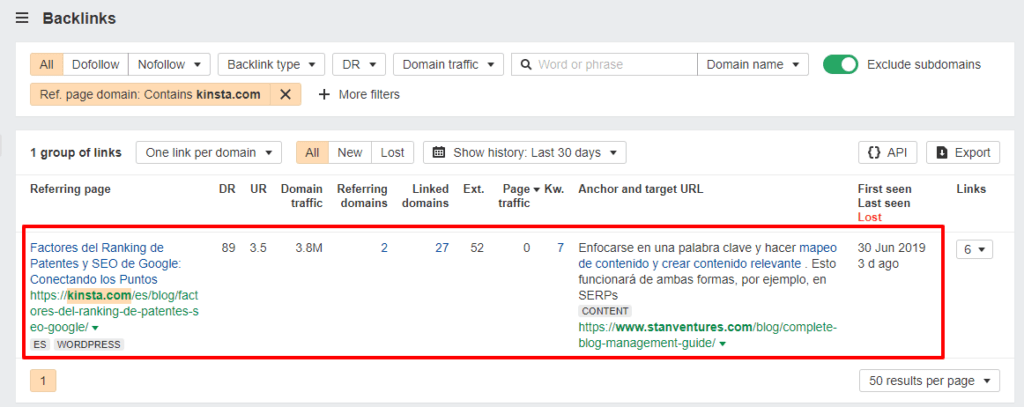
Task: Toggle Exclude subdomains switch
Action: (840, 64)
